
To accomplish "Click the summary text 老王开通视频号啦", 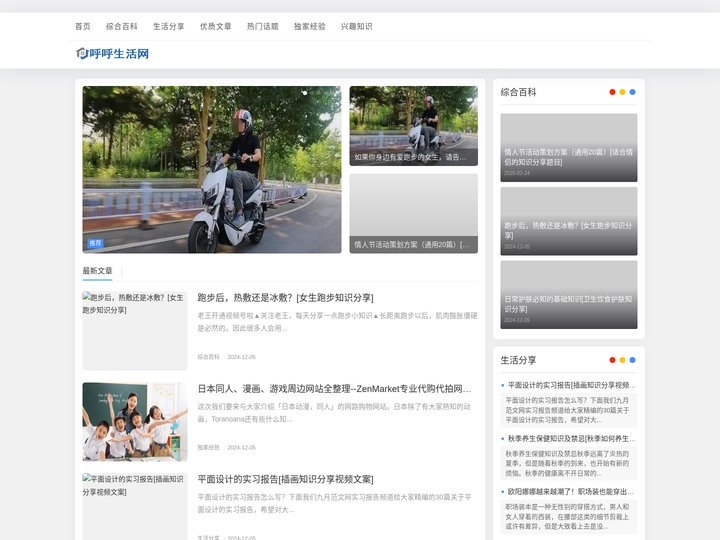I will 338,322.
